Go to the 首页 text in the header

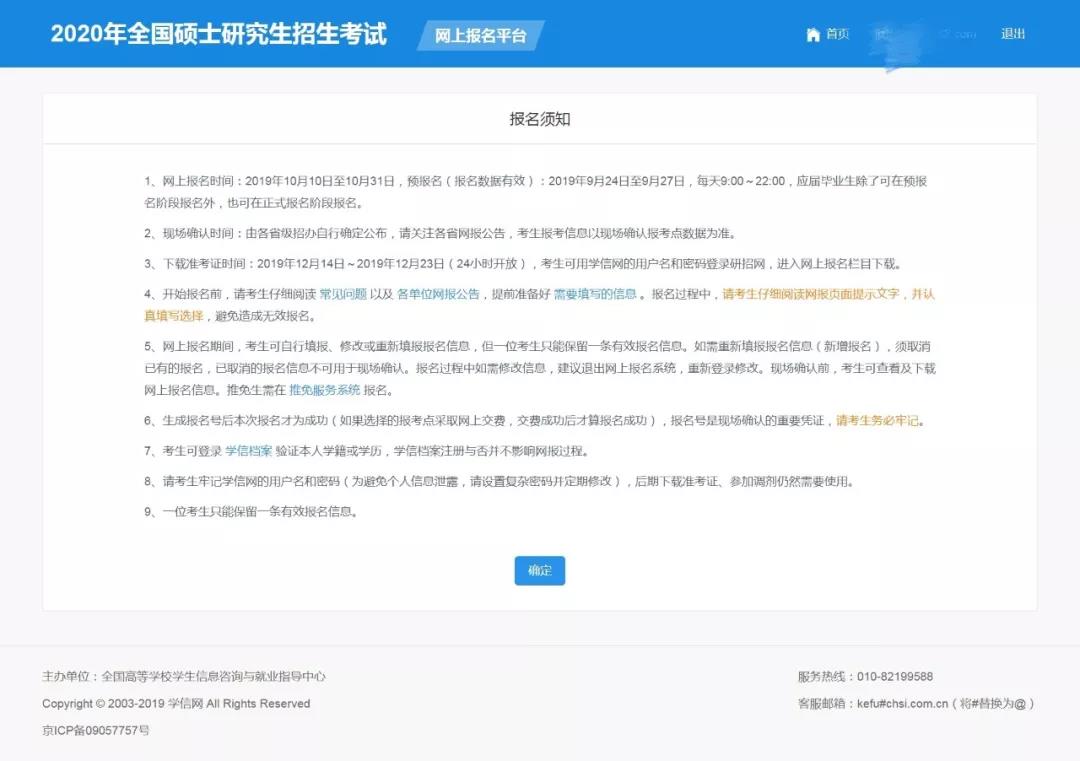pyautogui.click(x=837, y=34)
